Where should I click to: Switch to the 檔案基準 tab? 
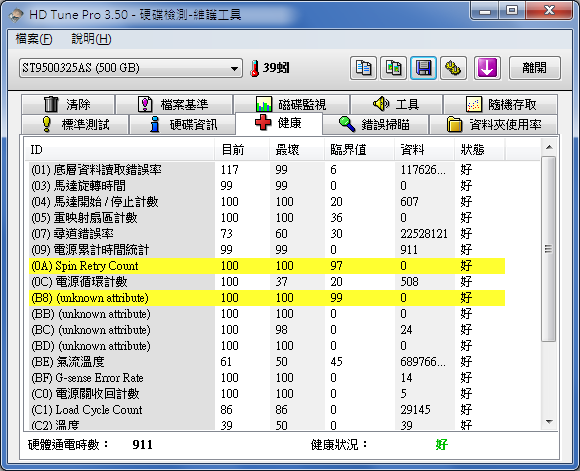174,104
